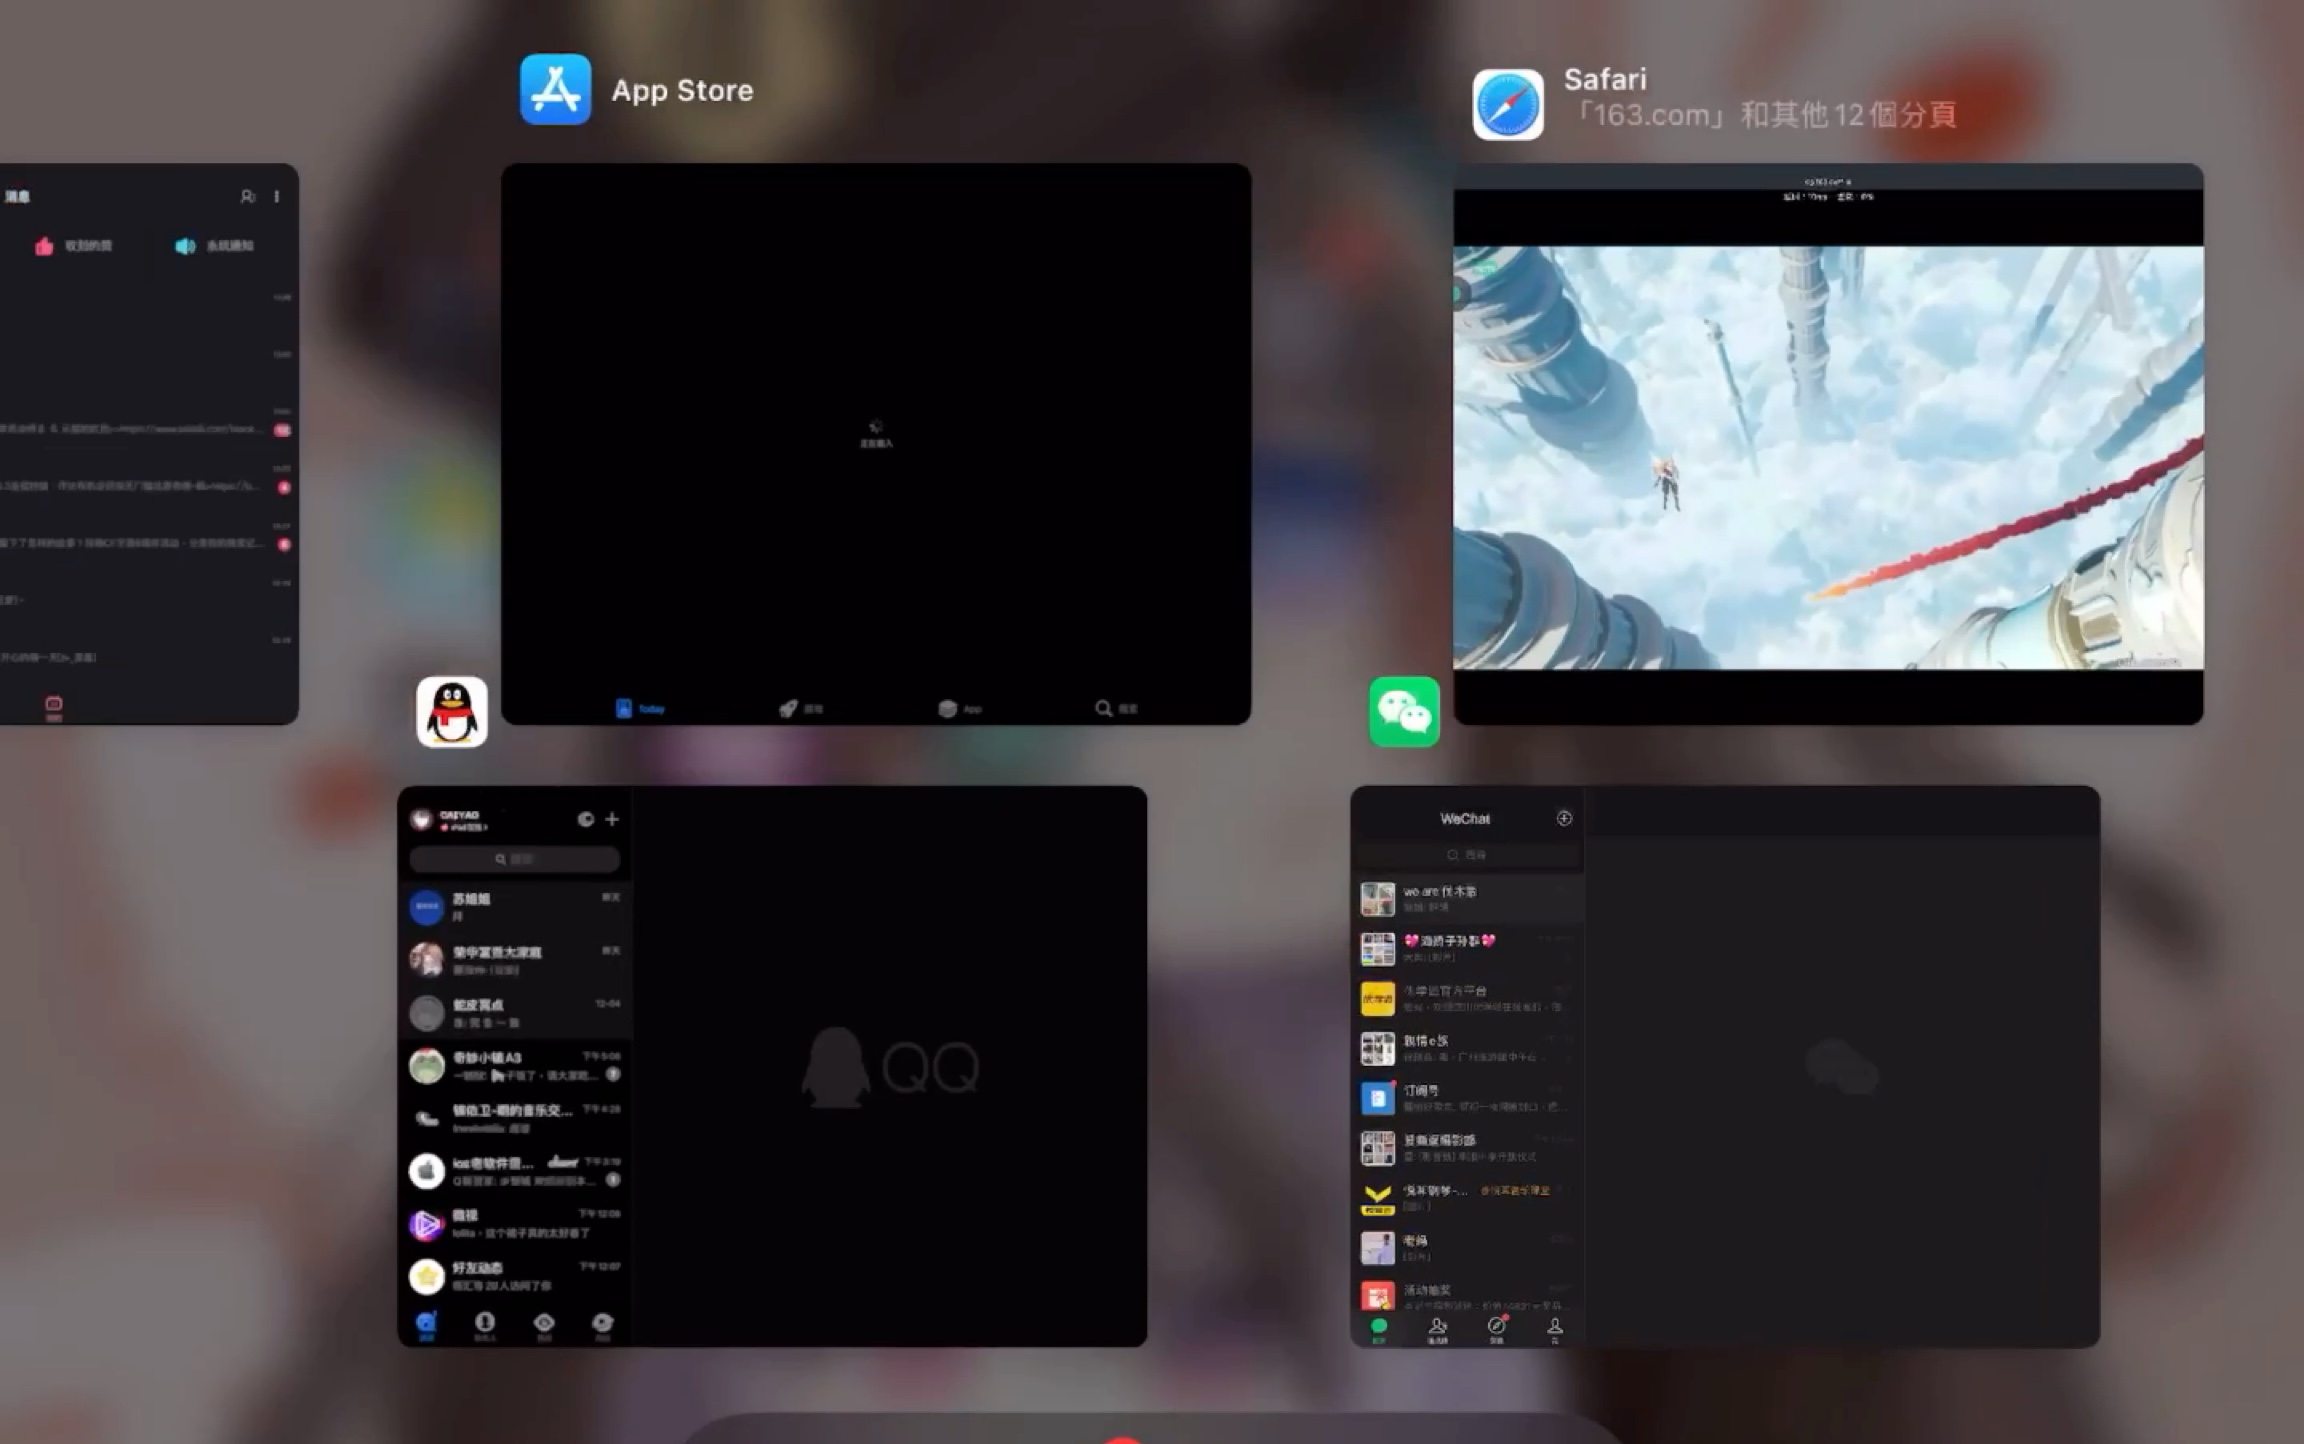Open the QQ penguin app icon
2304x1444 pixels.
452,712
